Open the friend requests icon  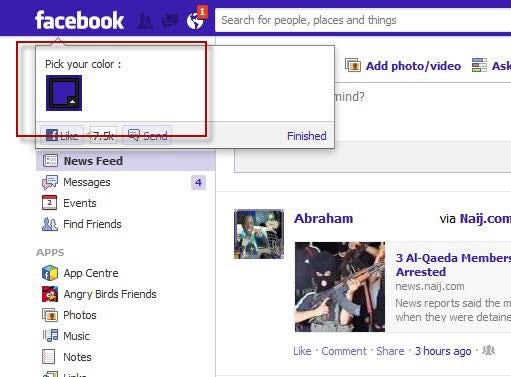(145, 21)
